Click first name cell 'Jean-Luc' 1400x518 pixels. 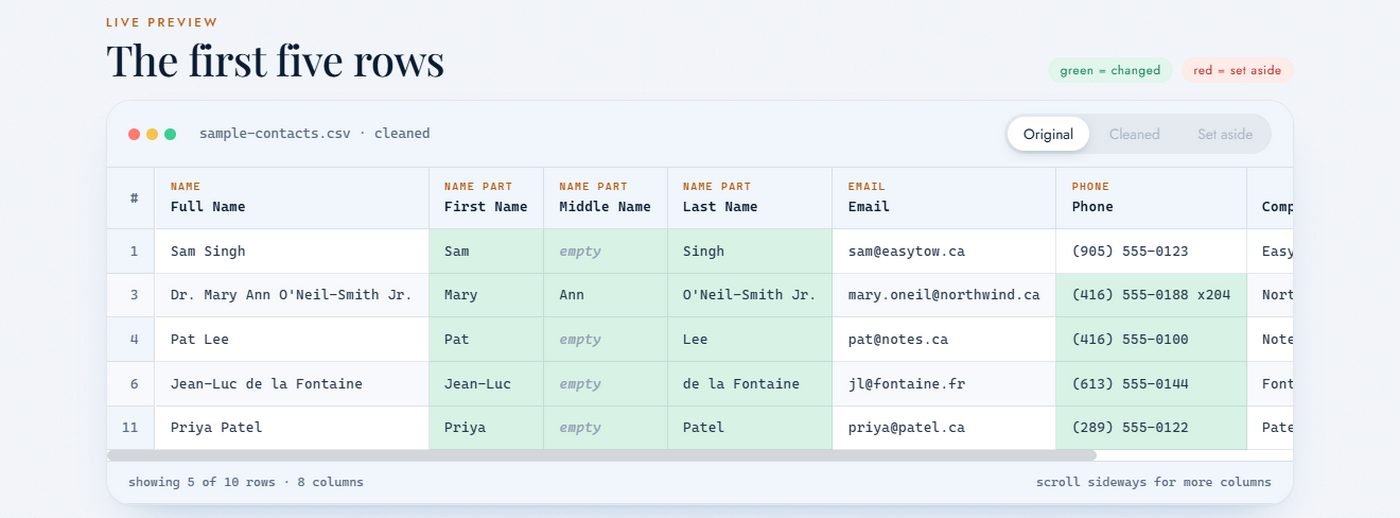(486, 383)
